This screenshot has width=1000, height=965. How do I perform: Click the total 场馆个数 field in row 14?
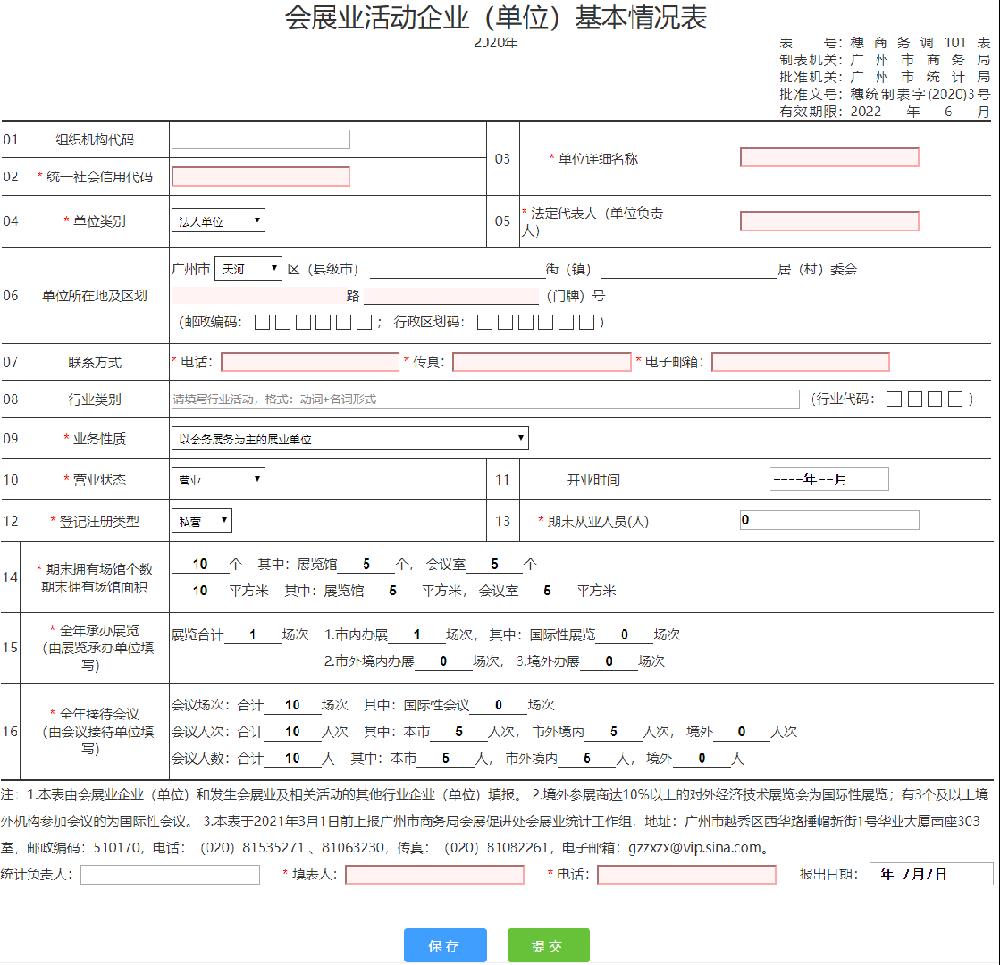(200, 564)
